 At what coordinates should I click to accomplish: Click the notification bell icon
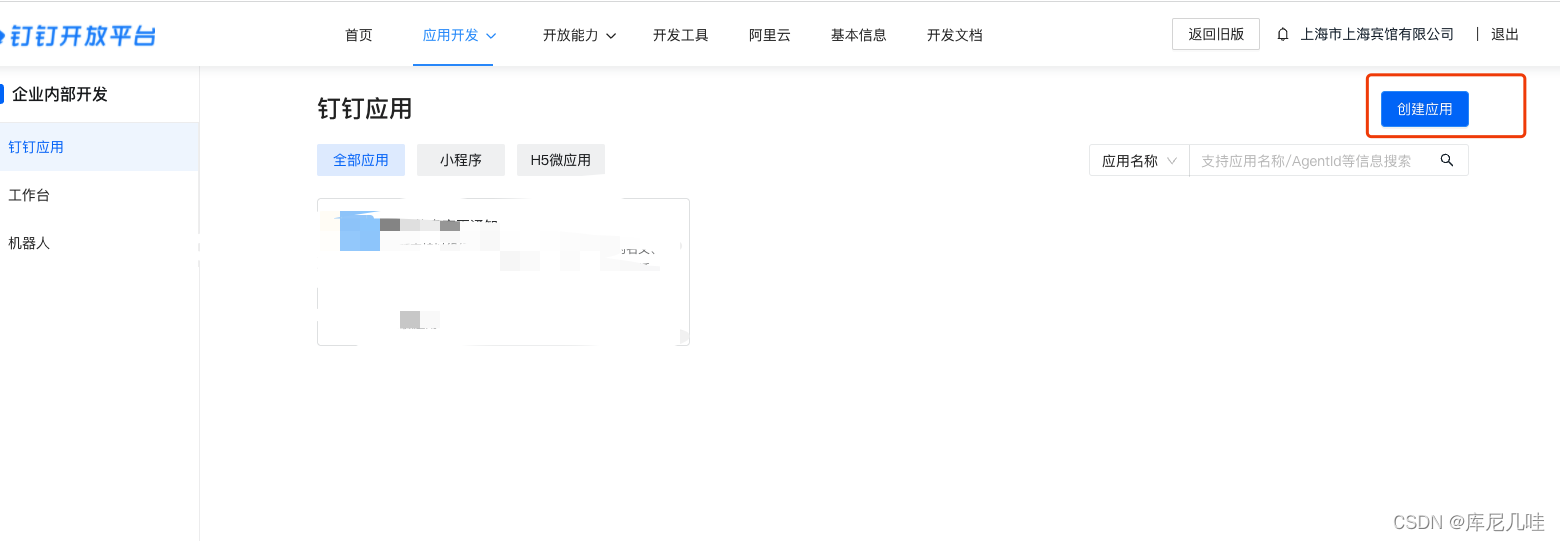pyautogui.click(x=1283, y=34)
